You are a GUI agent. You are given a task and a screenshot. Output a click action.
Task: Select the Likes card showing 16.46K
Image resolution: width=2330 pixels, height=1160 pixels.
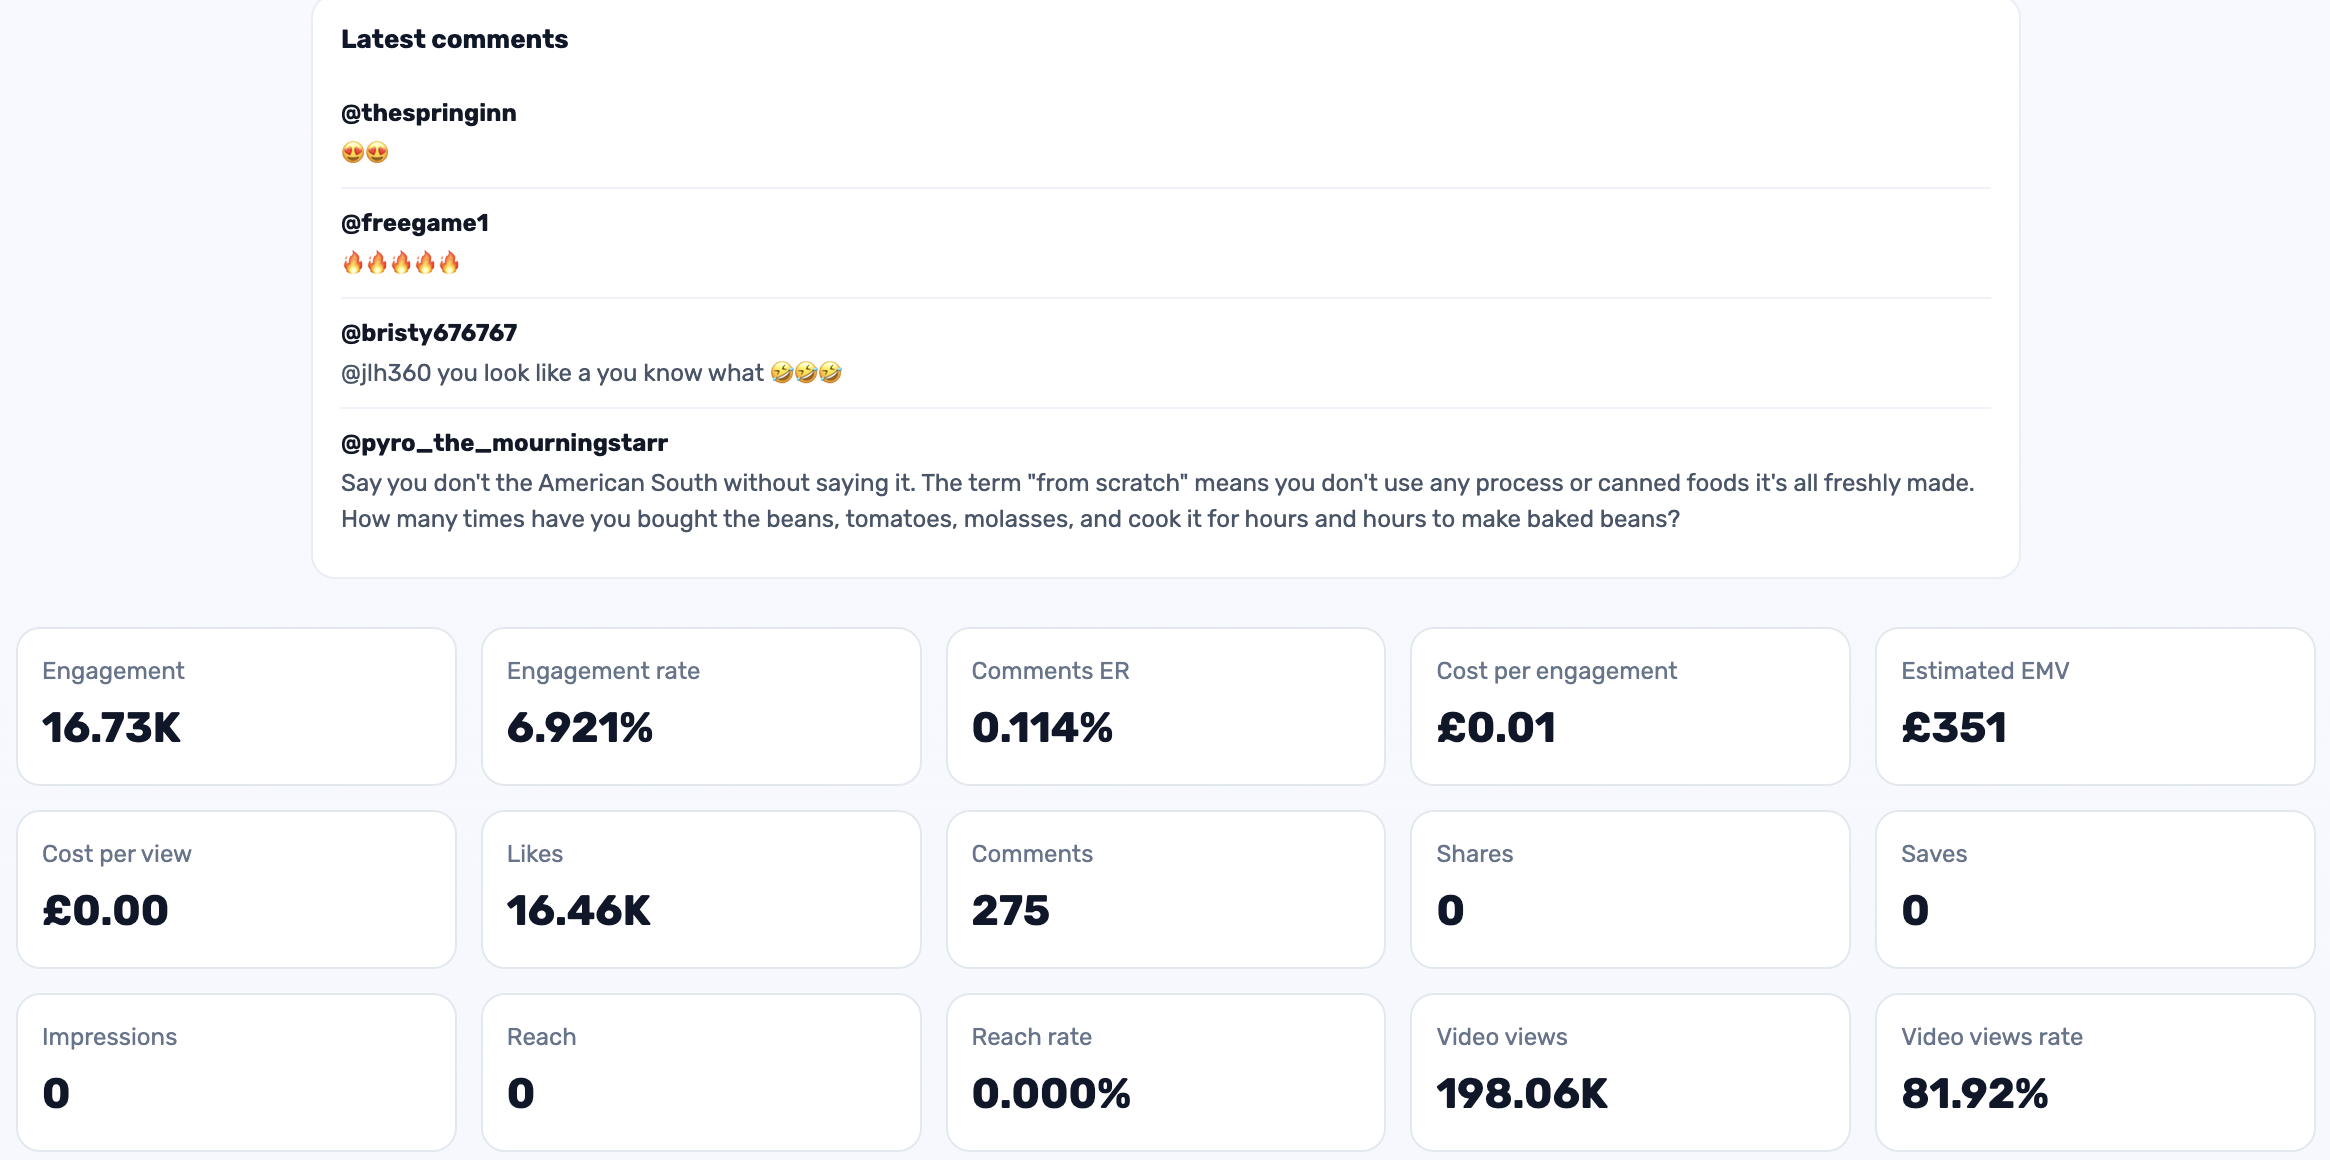(701, 888)
